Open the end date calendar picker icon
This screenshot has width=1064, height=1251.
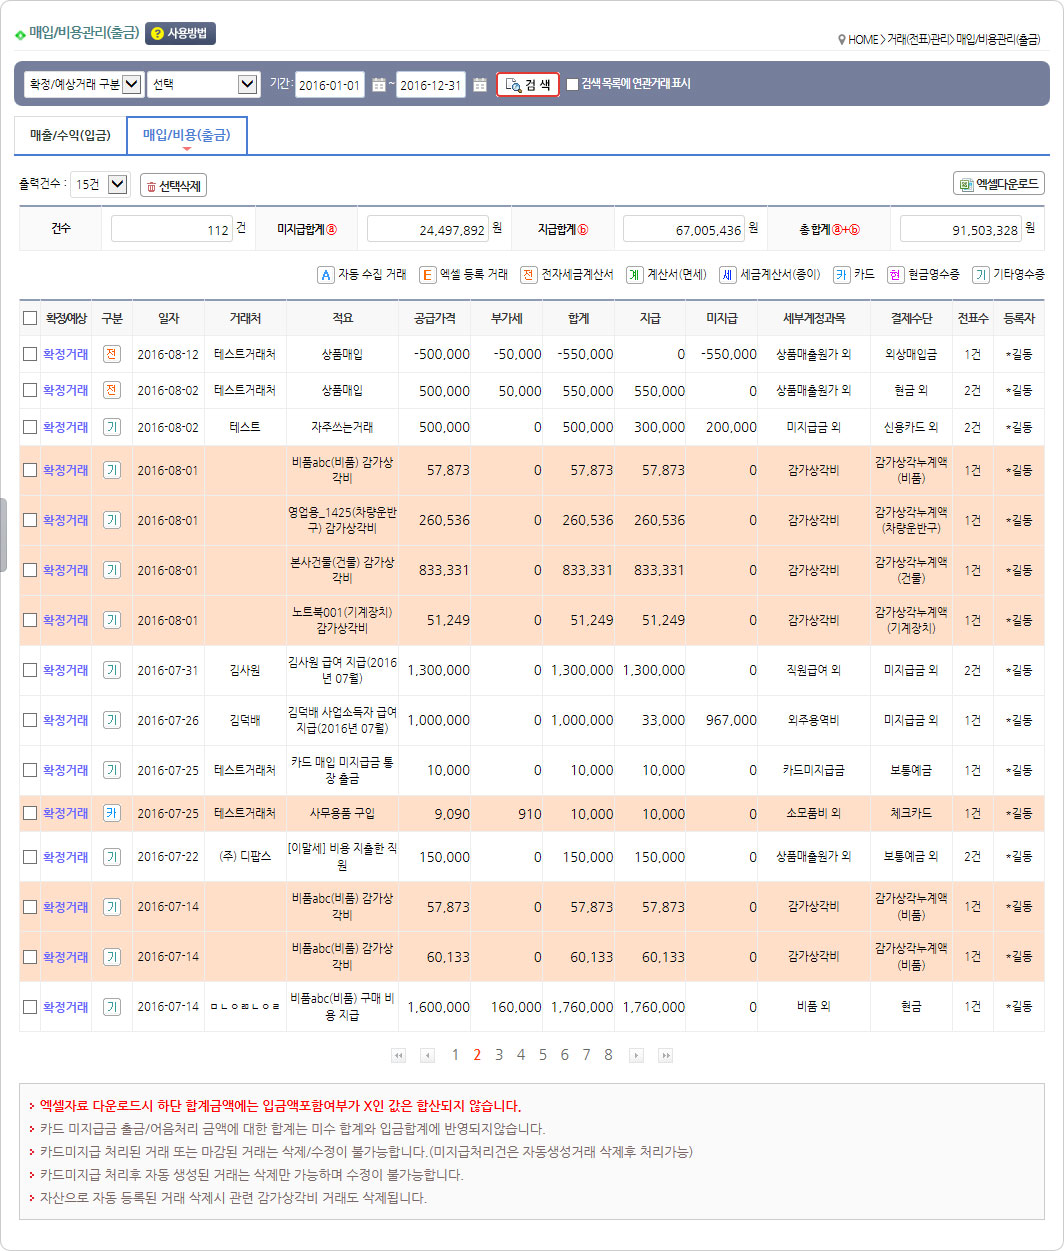480,85
